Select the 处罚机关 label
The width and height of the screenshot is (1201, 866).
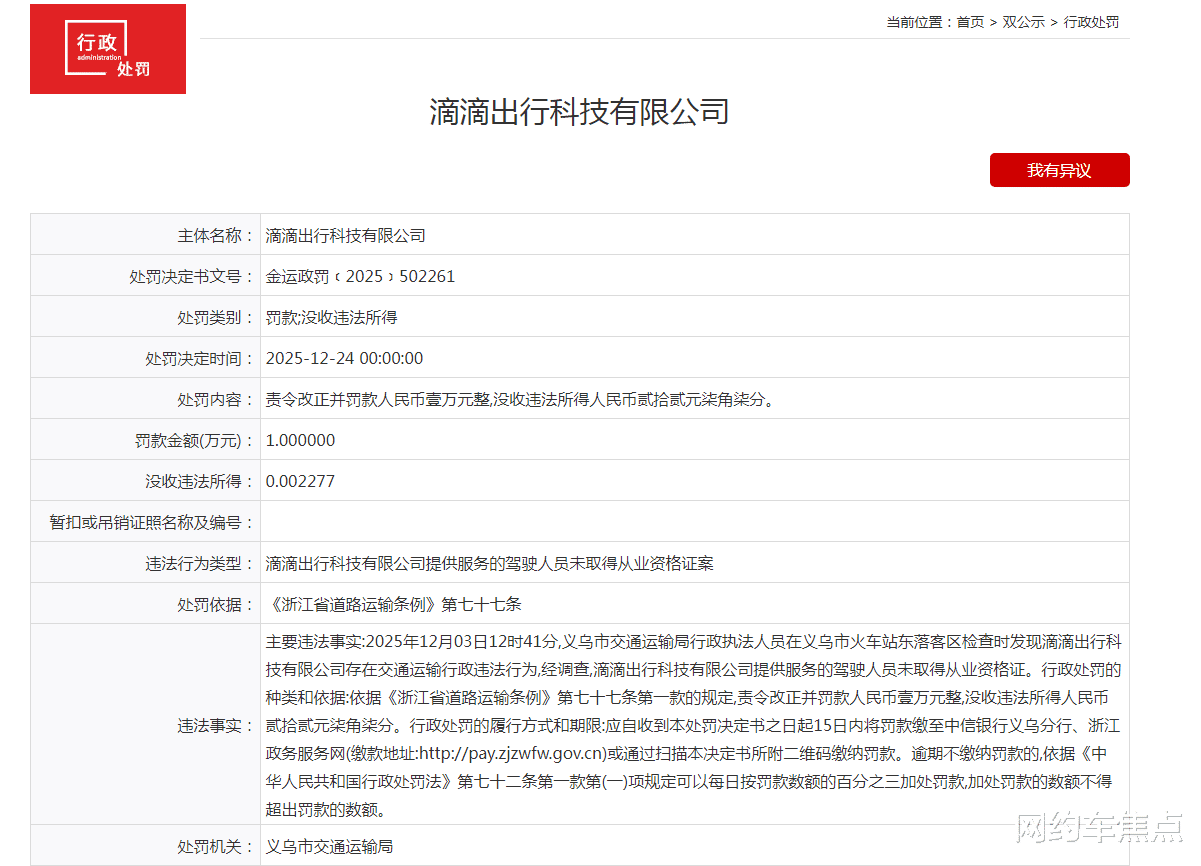[216, 846]
